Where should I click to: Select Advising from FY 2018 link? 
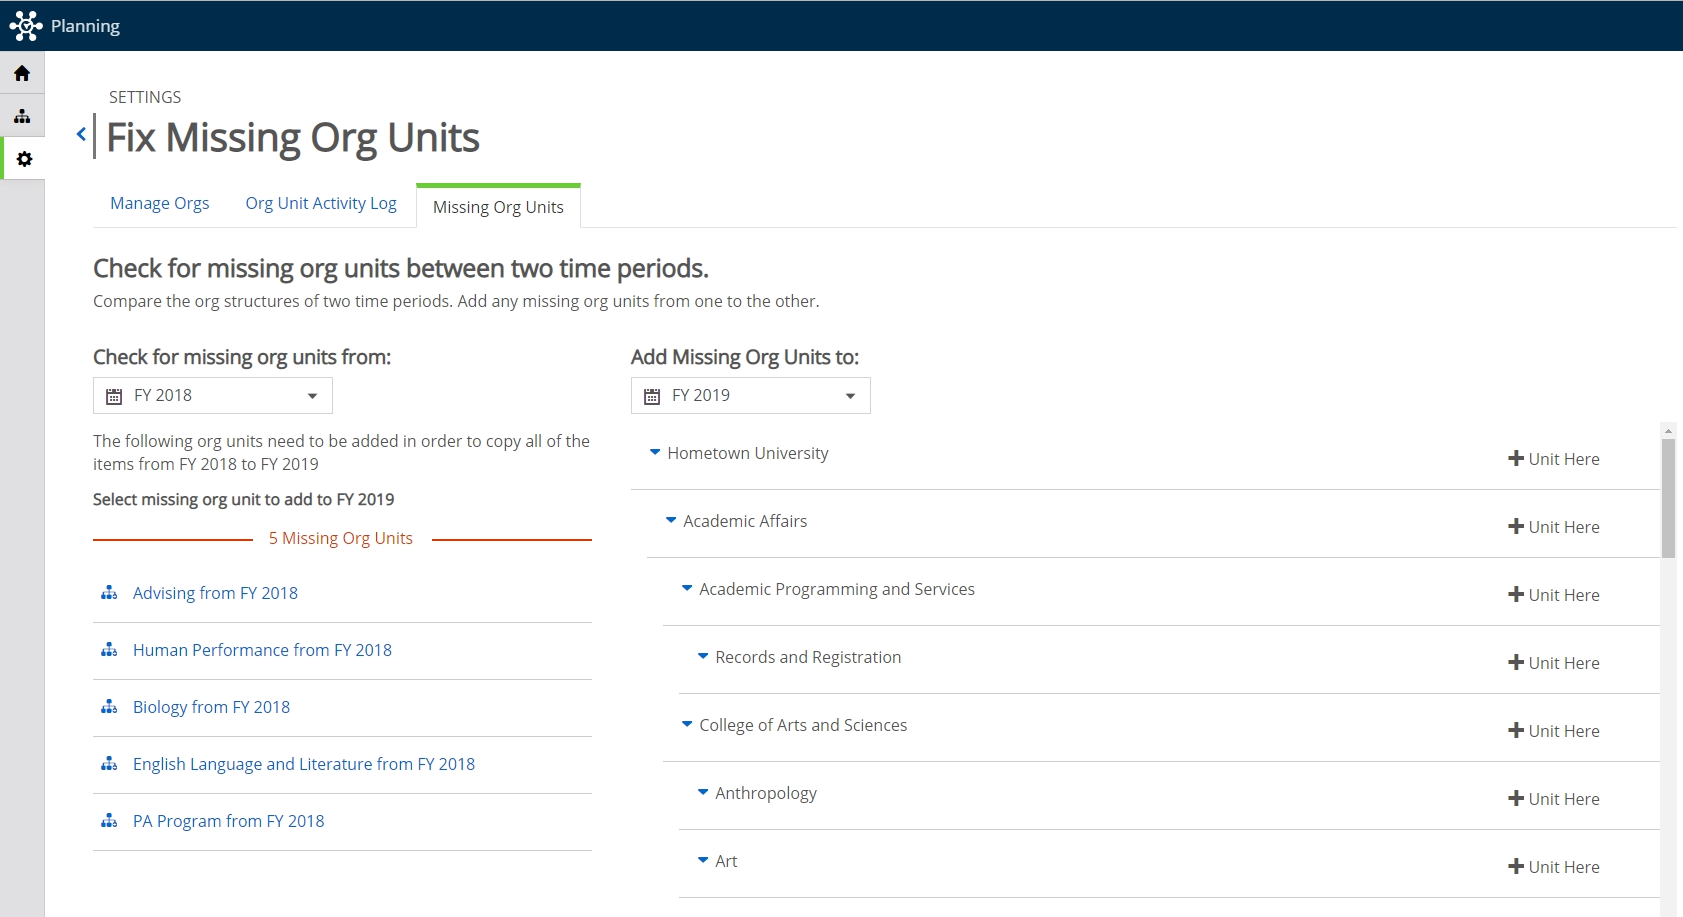tap(215, 593)
